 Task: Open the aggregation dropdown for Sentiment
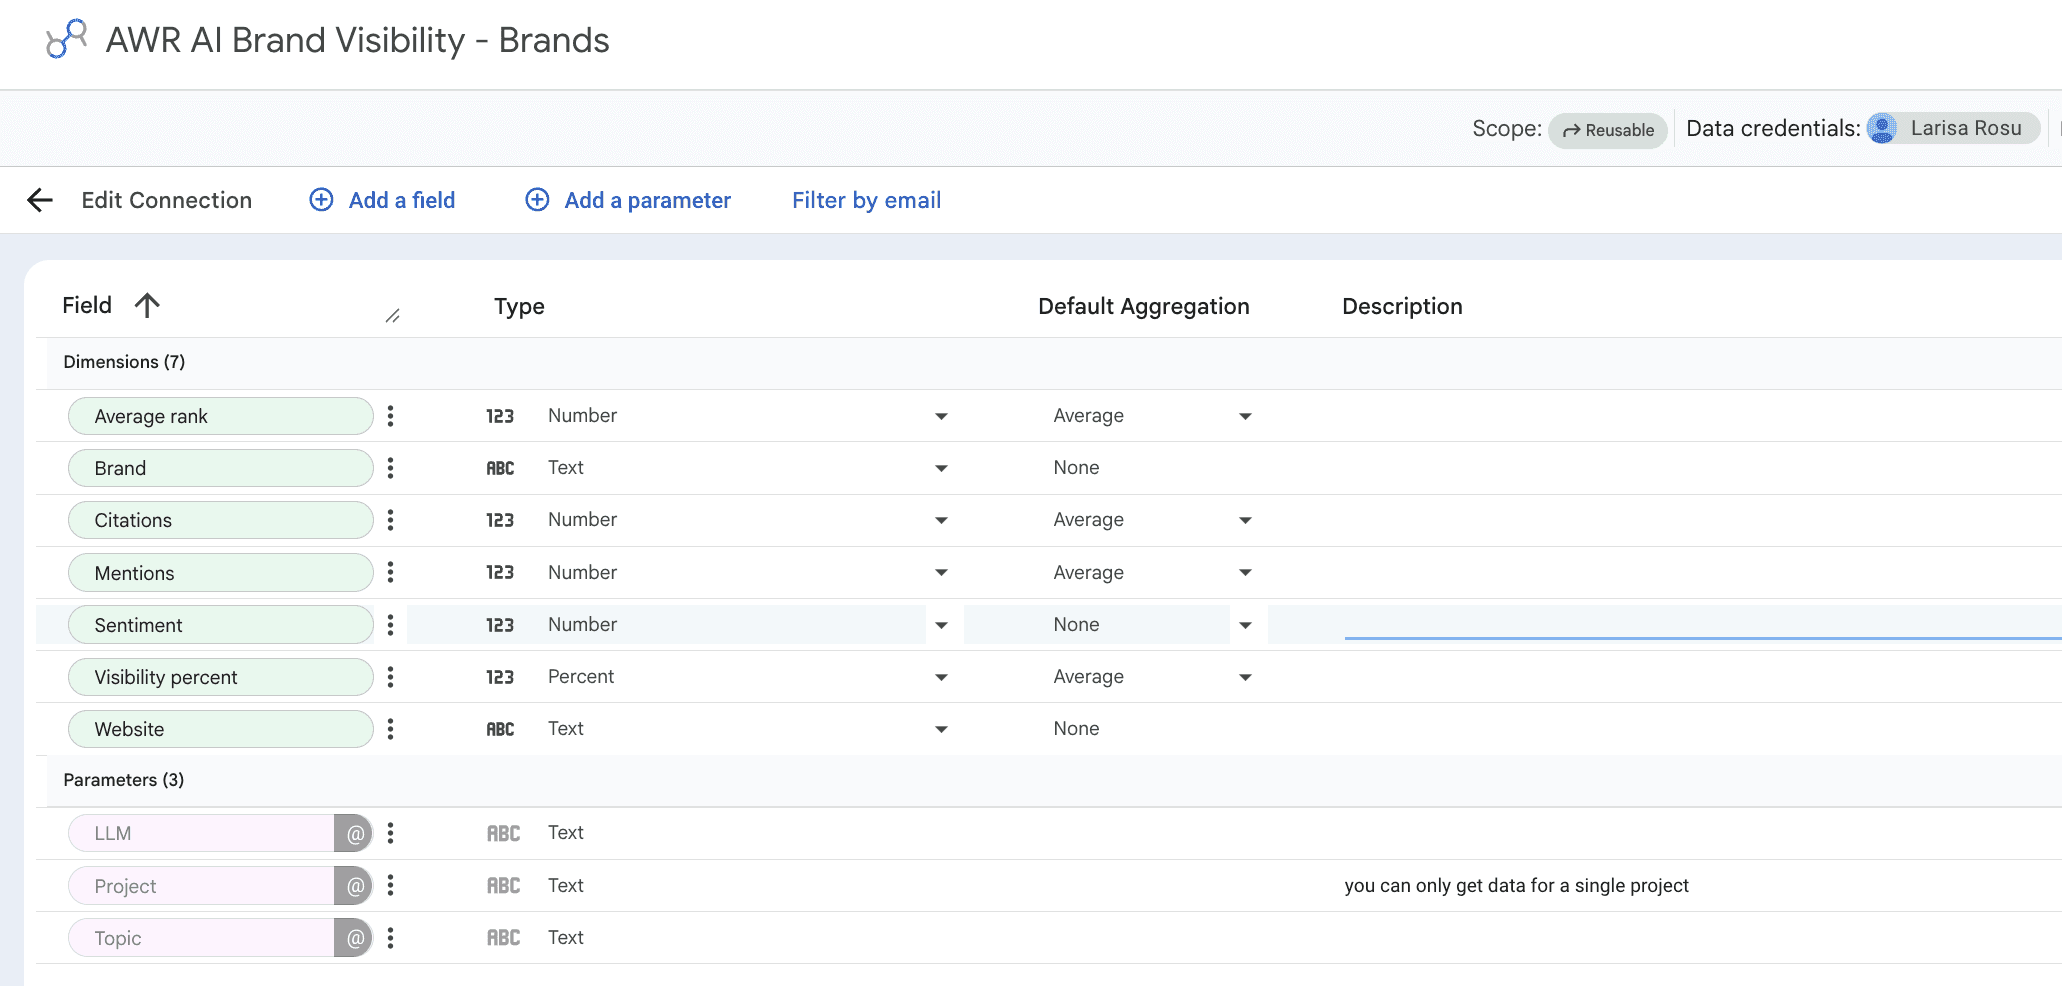point(1245,625)
